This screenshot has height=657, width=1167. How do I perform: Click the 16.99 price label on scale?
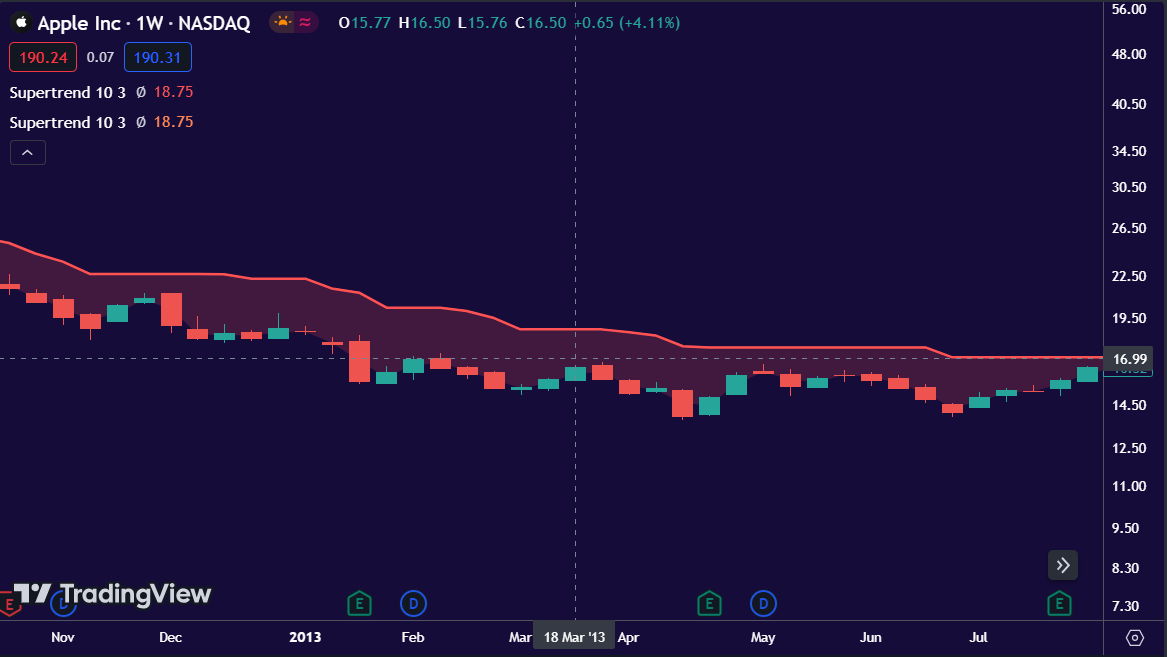click(1129, 358)
